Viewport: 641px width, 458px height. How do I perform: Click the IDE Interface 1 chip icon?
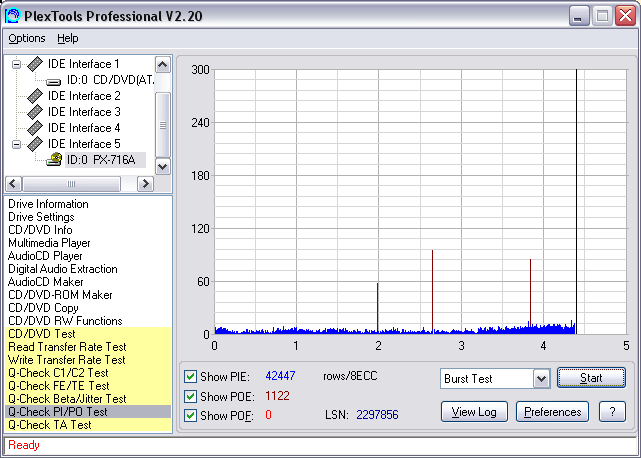[35, 64]
